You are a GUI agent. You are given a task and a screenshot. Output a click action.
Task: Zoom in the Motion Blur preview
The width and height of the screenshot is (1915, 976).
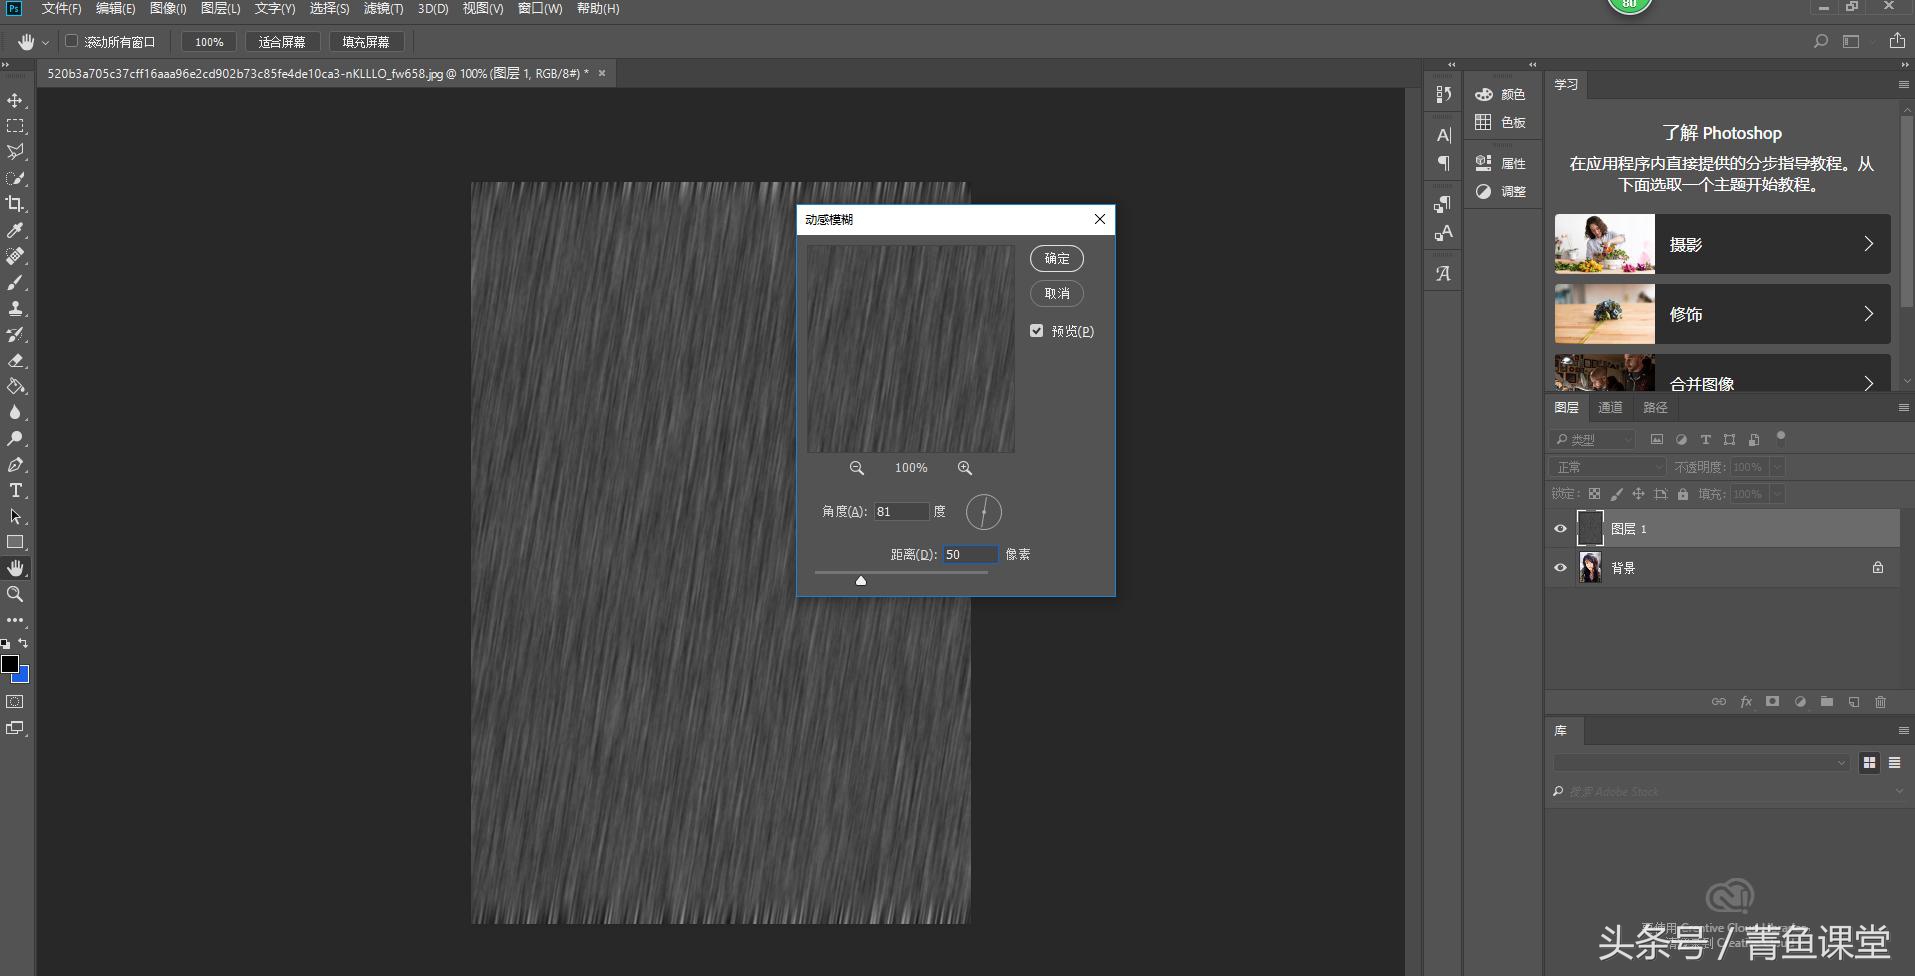coord(964,468)
